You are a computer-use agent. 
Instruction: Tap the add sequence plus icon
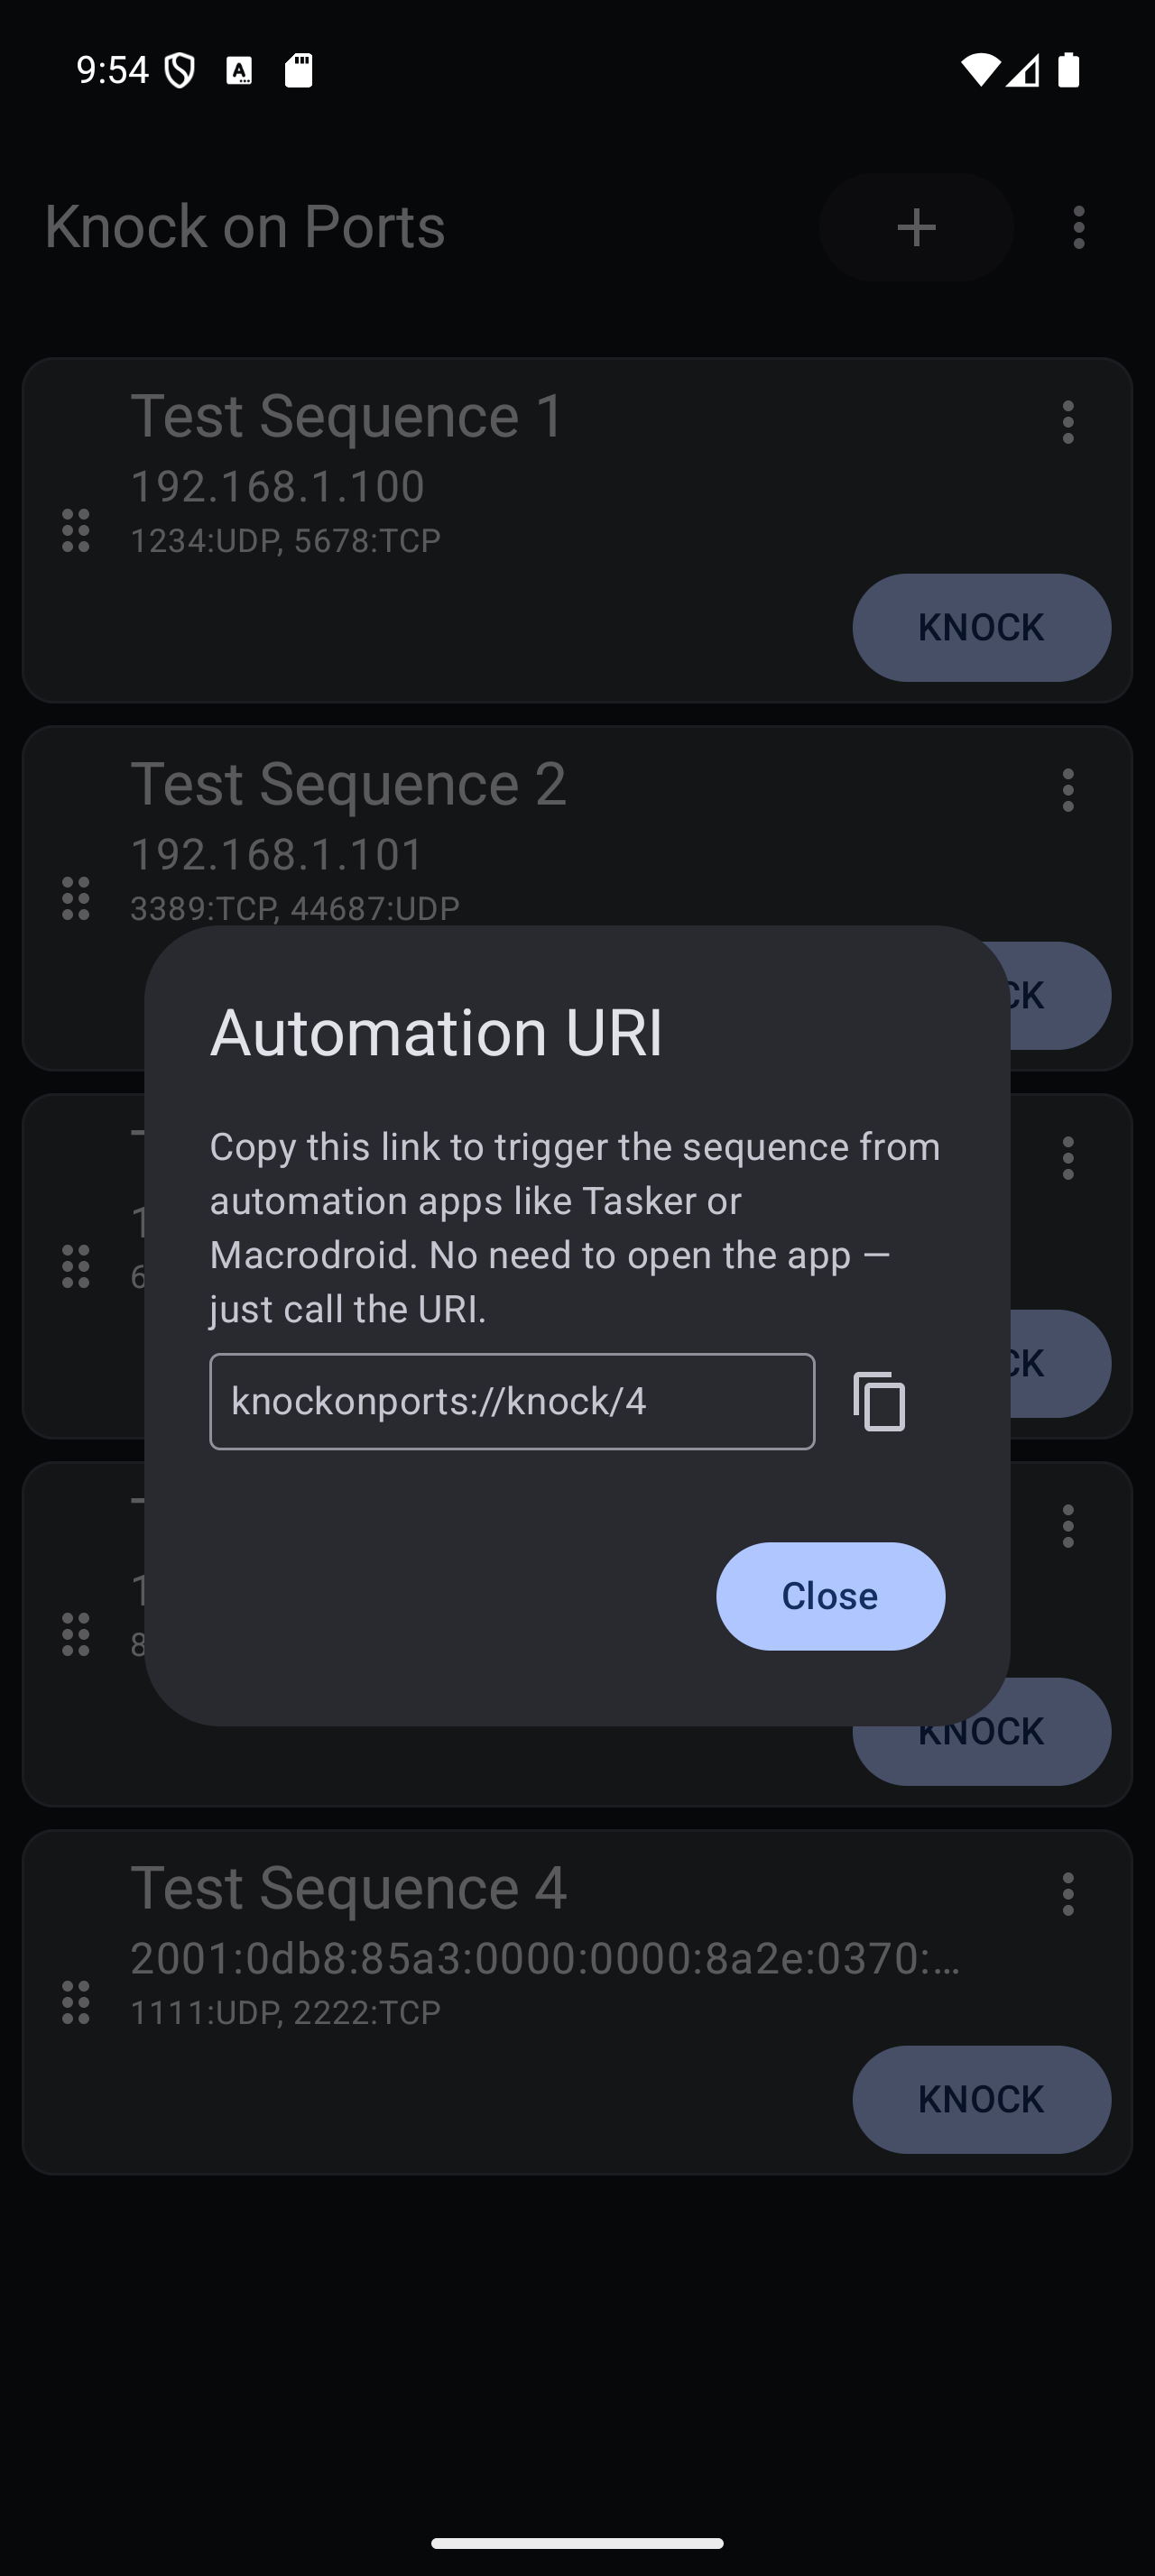916,227
